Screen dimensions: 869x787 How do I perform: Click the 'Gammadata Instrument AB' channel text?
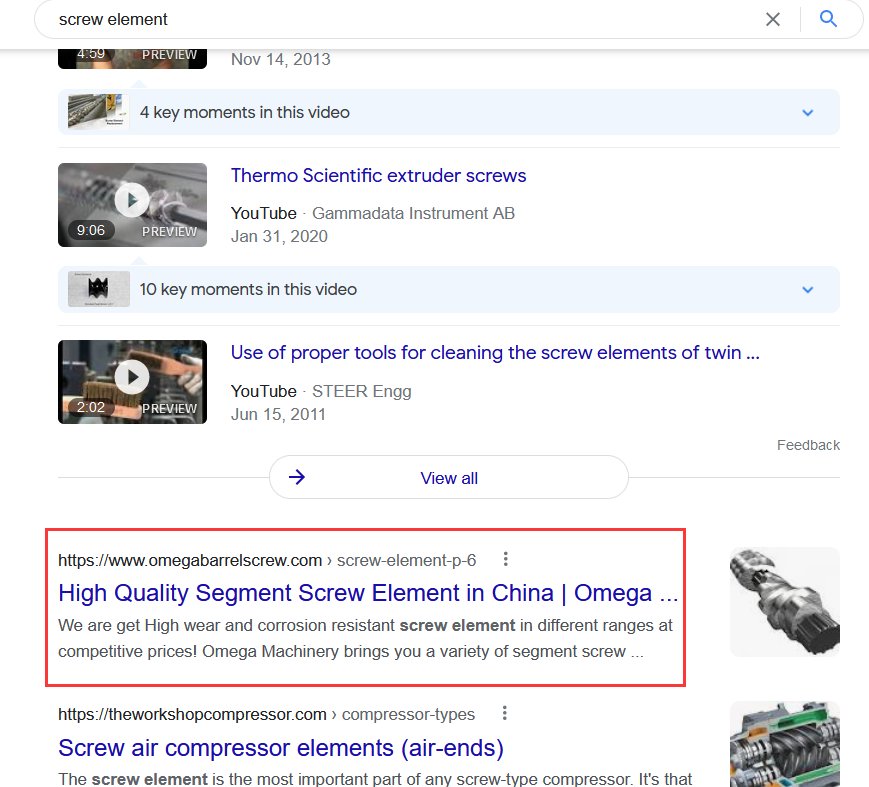(x=413, y=213)
